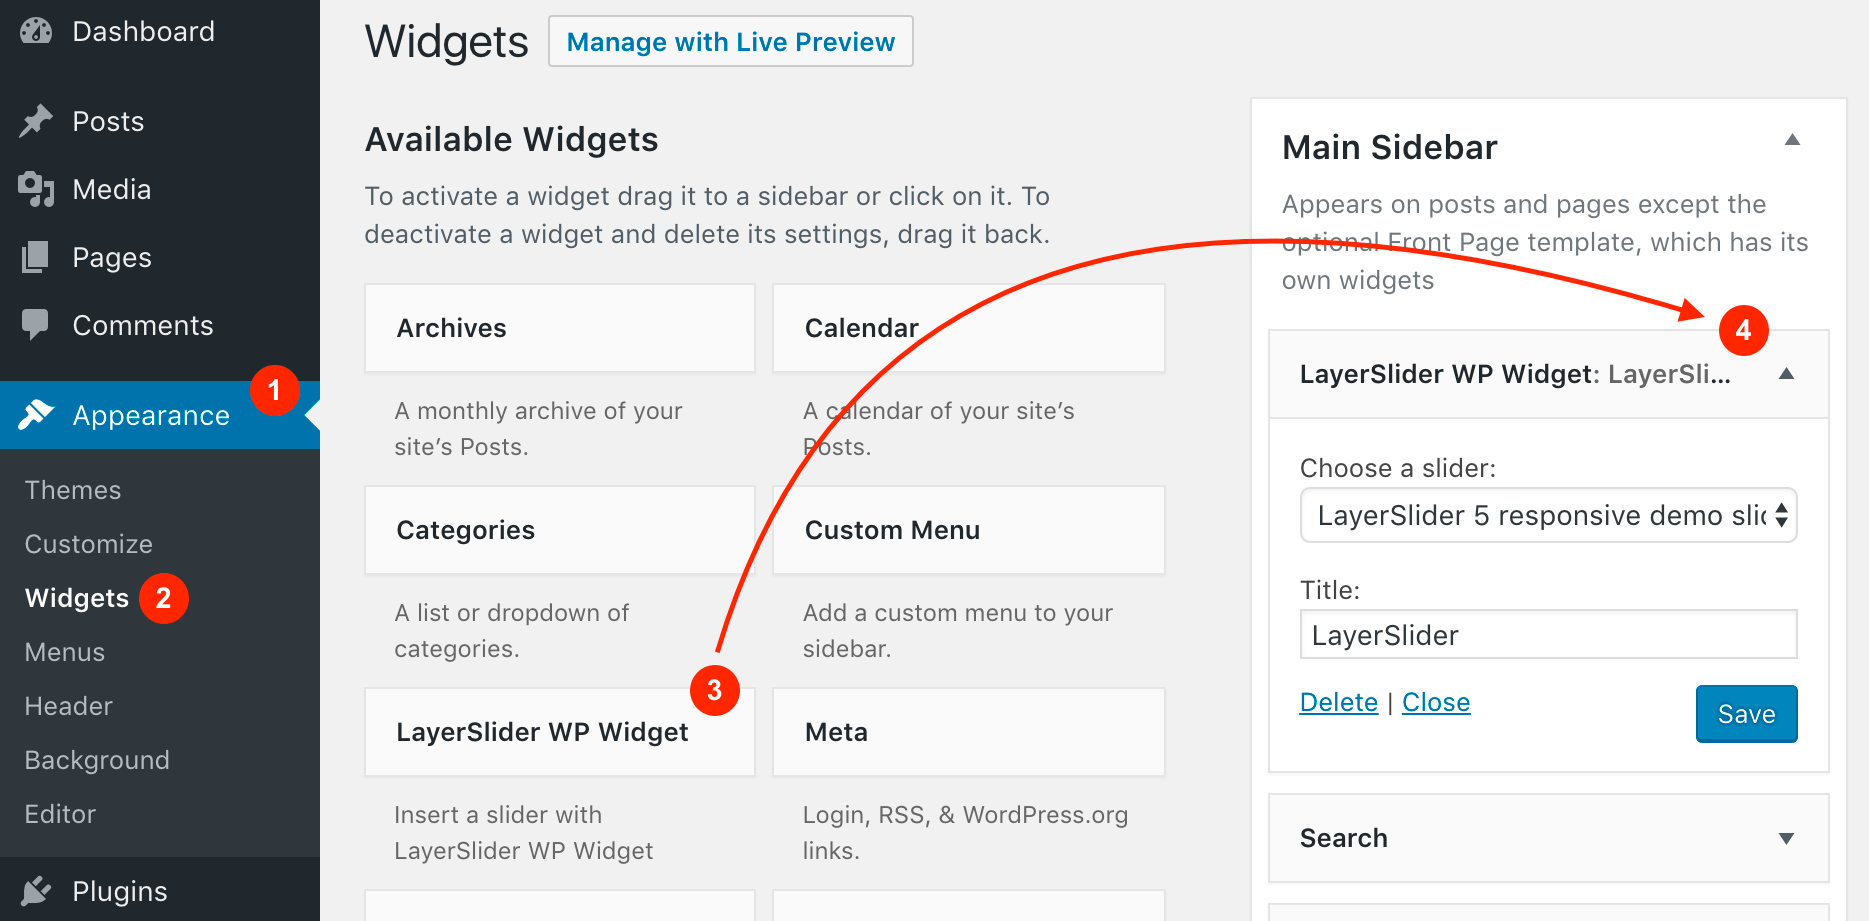
Task: Select the Appearance paintbrush icon
Action: tap(35, 414)
